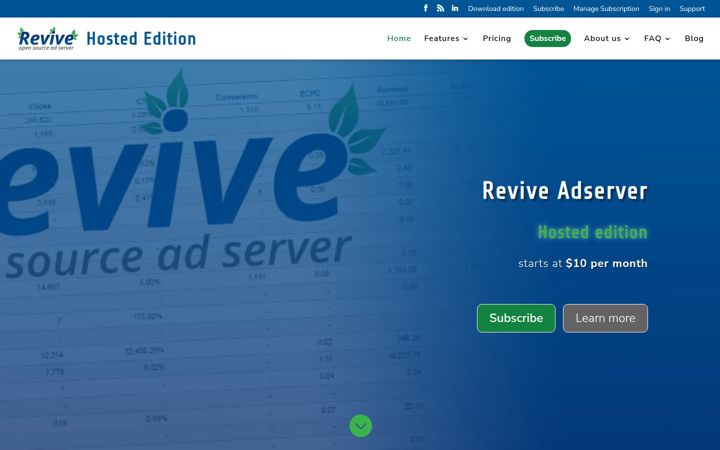Click the Subscribe link in the top bar

pyautogui.click(x=548, y=9)
